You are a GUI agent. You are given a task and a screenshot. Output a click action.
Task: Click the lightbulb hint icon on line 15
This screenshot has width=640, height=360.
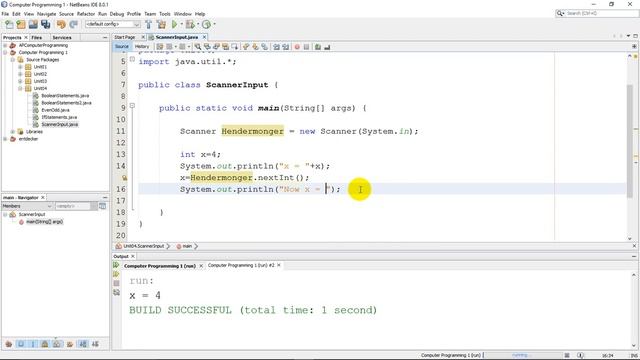click(x=124, y=178)
